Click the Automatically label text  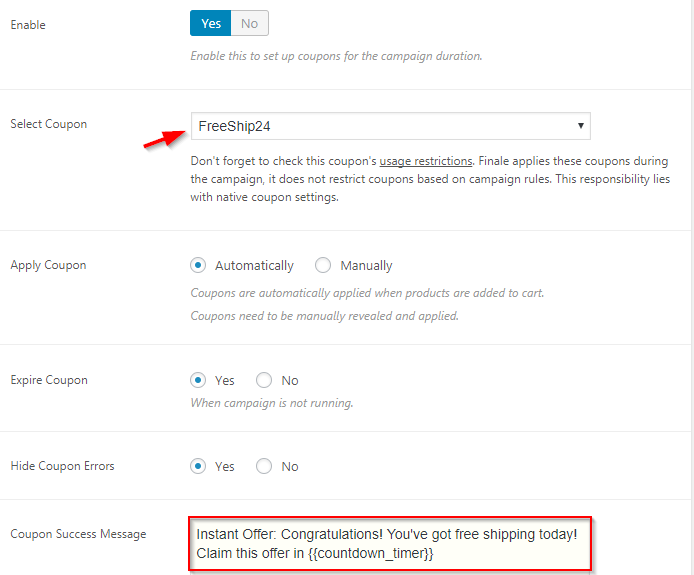click(x=254, y=266)
